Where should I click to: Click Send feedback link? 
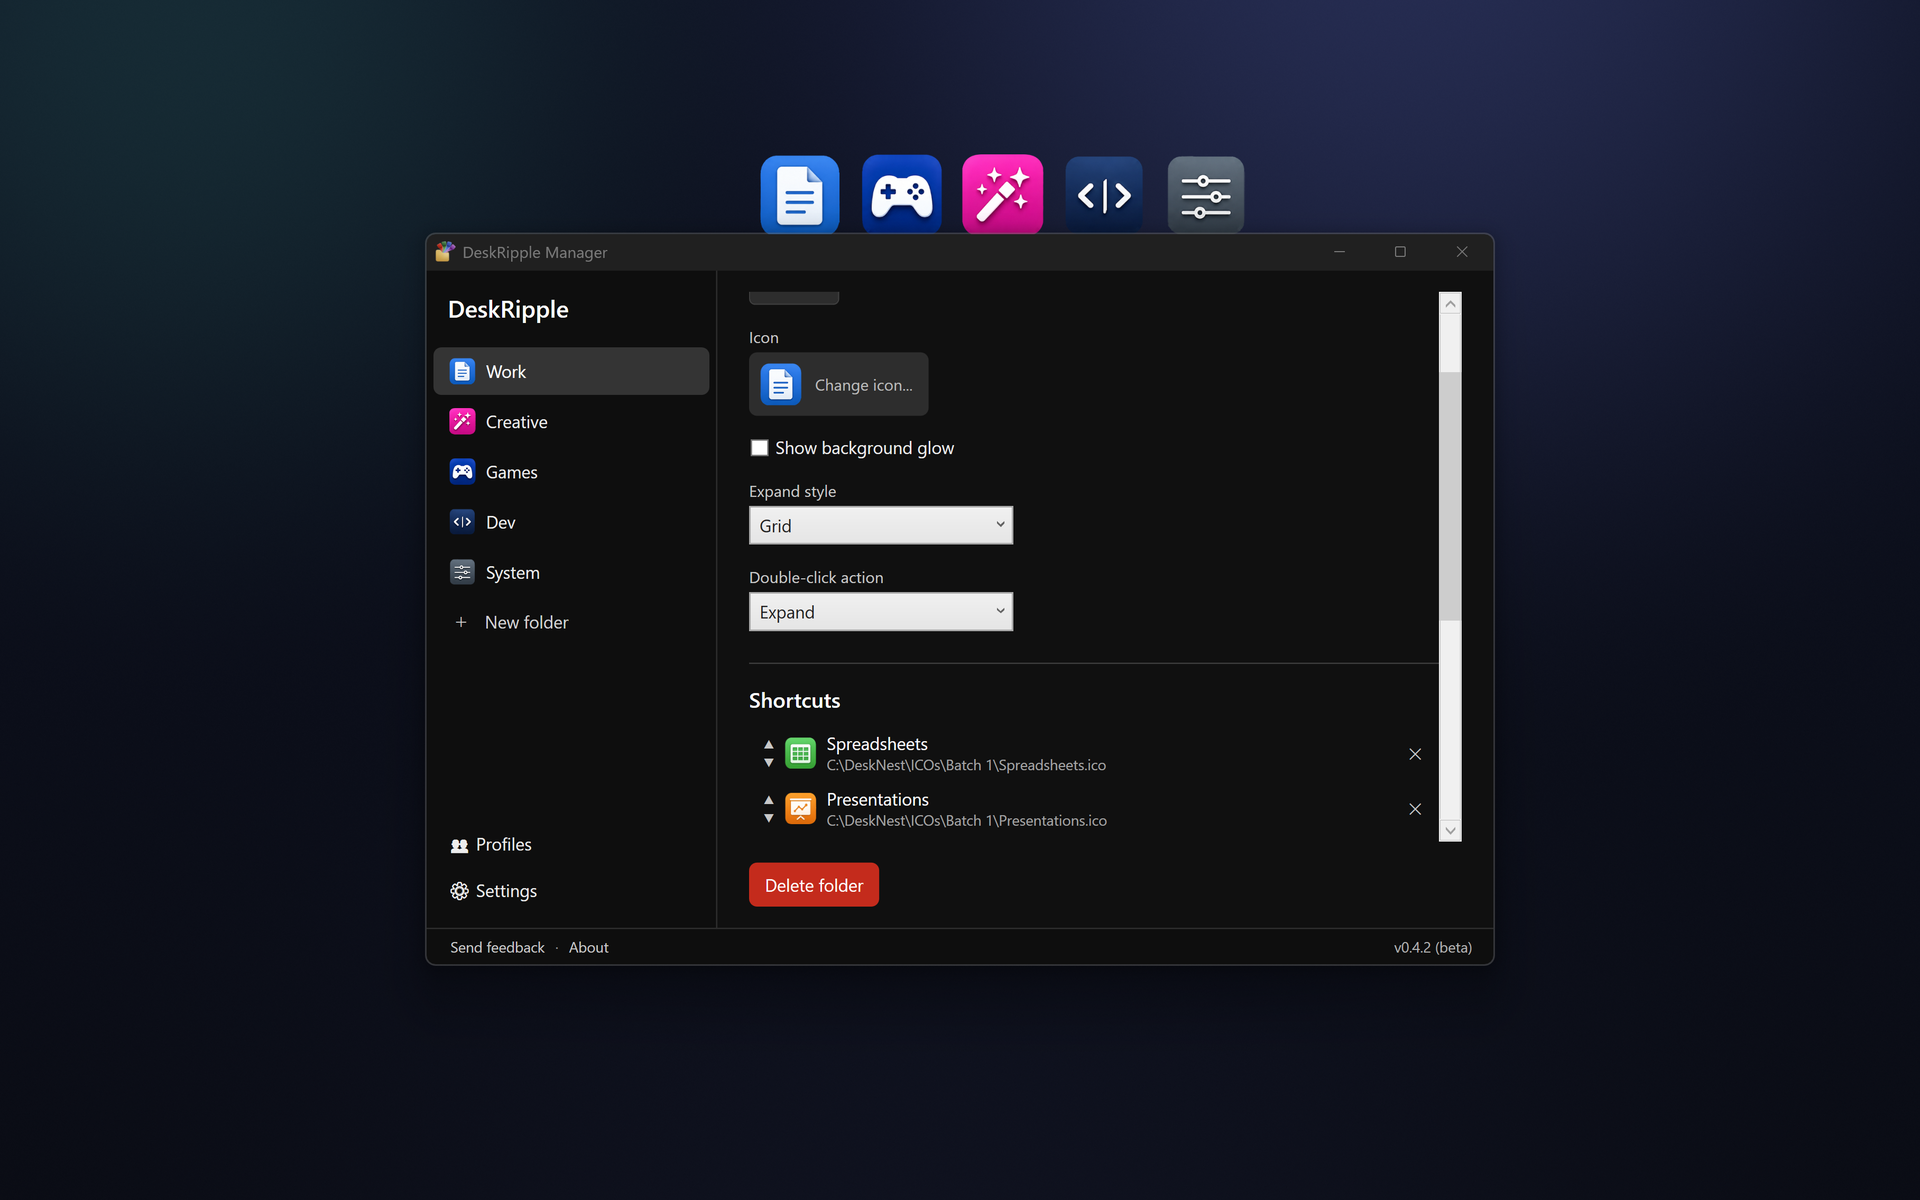497,947
